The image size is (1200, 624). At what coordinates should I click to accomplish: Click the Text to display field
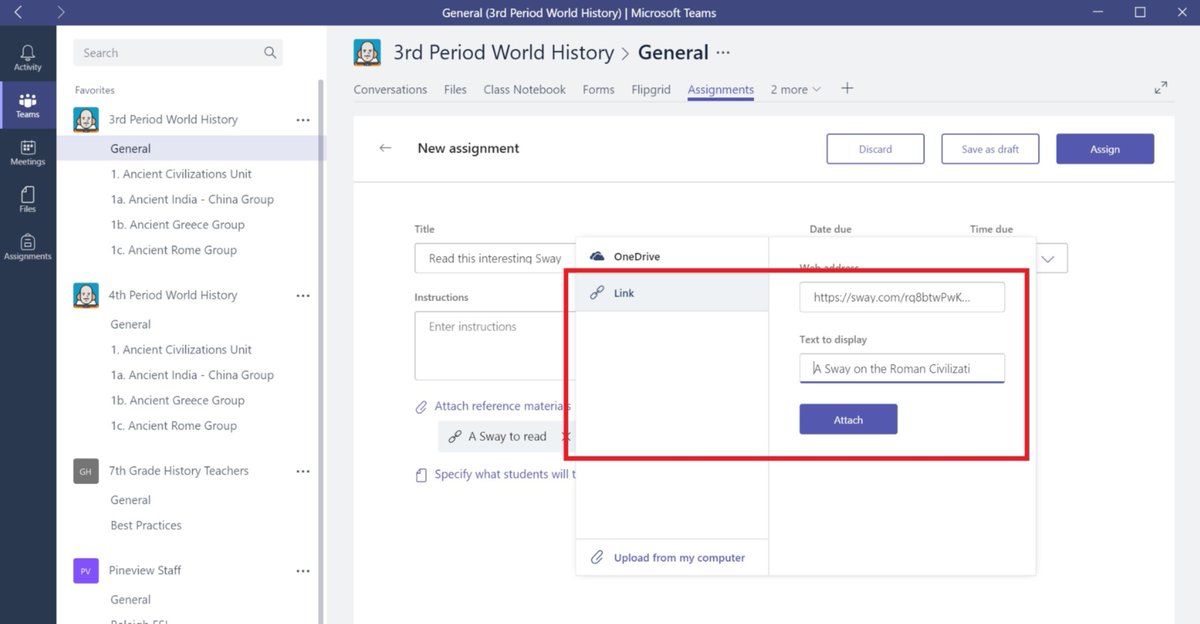click(x=902, y=368)
